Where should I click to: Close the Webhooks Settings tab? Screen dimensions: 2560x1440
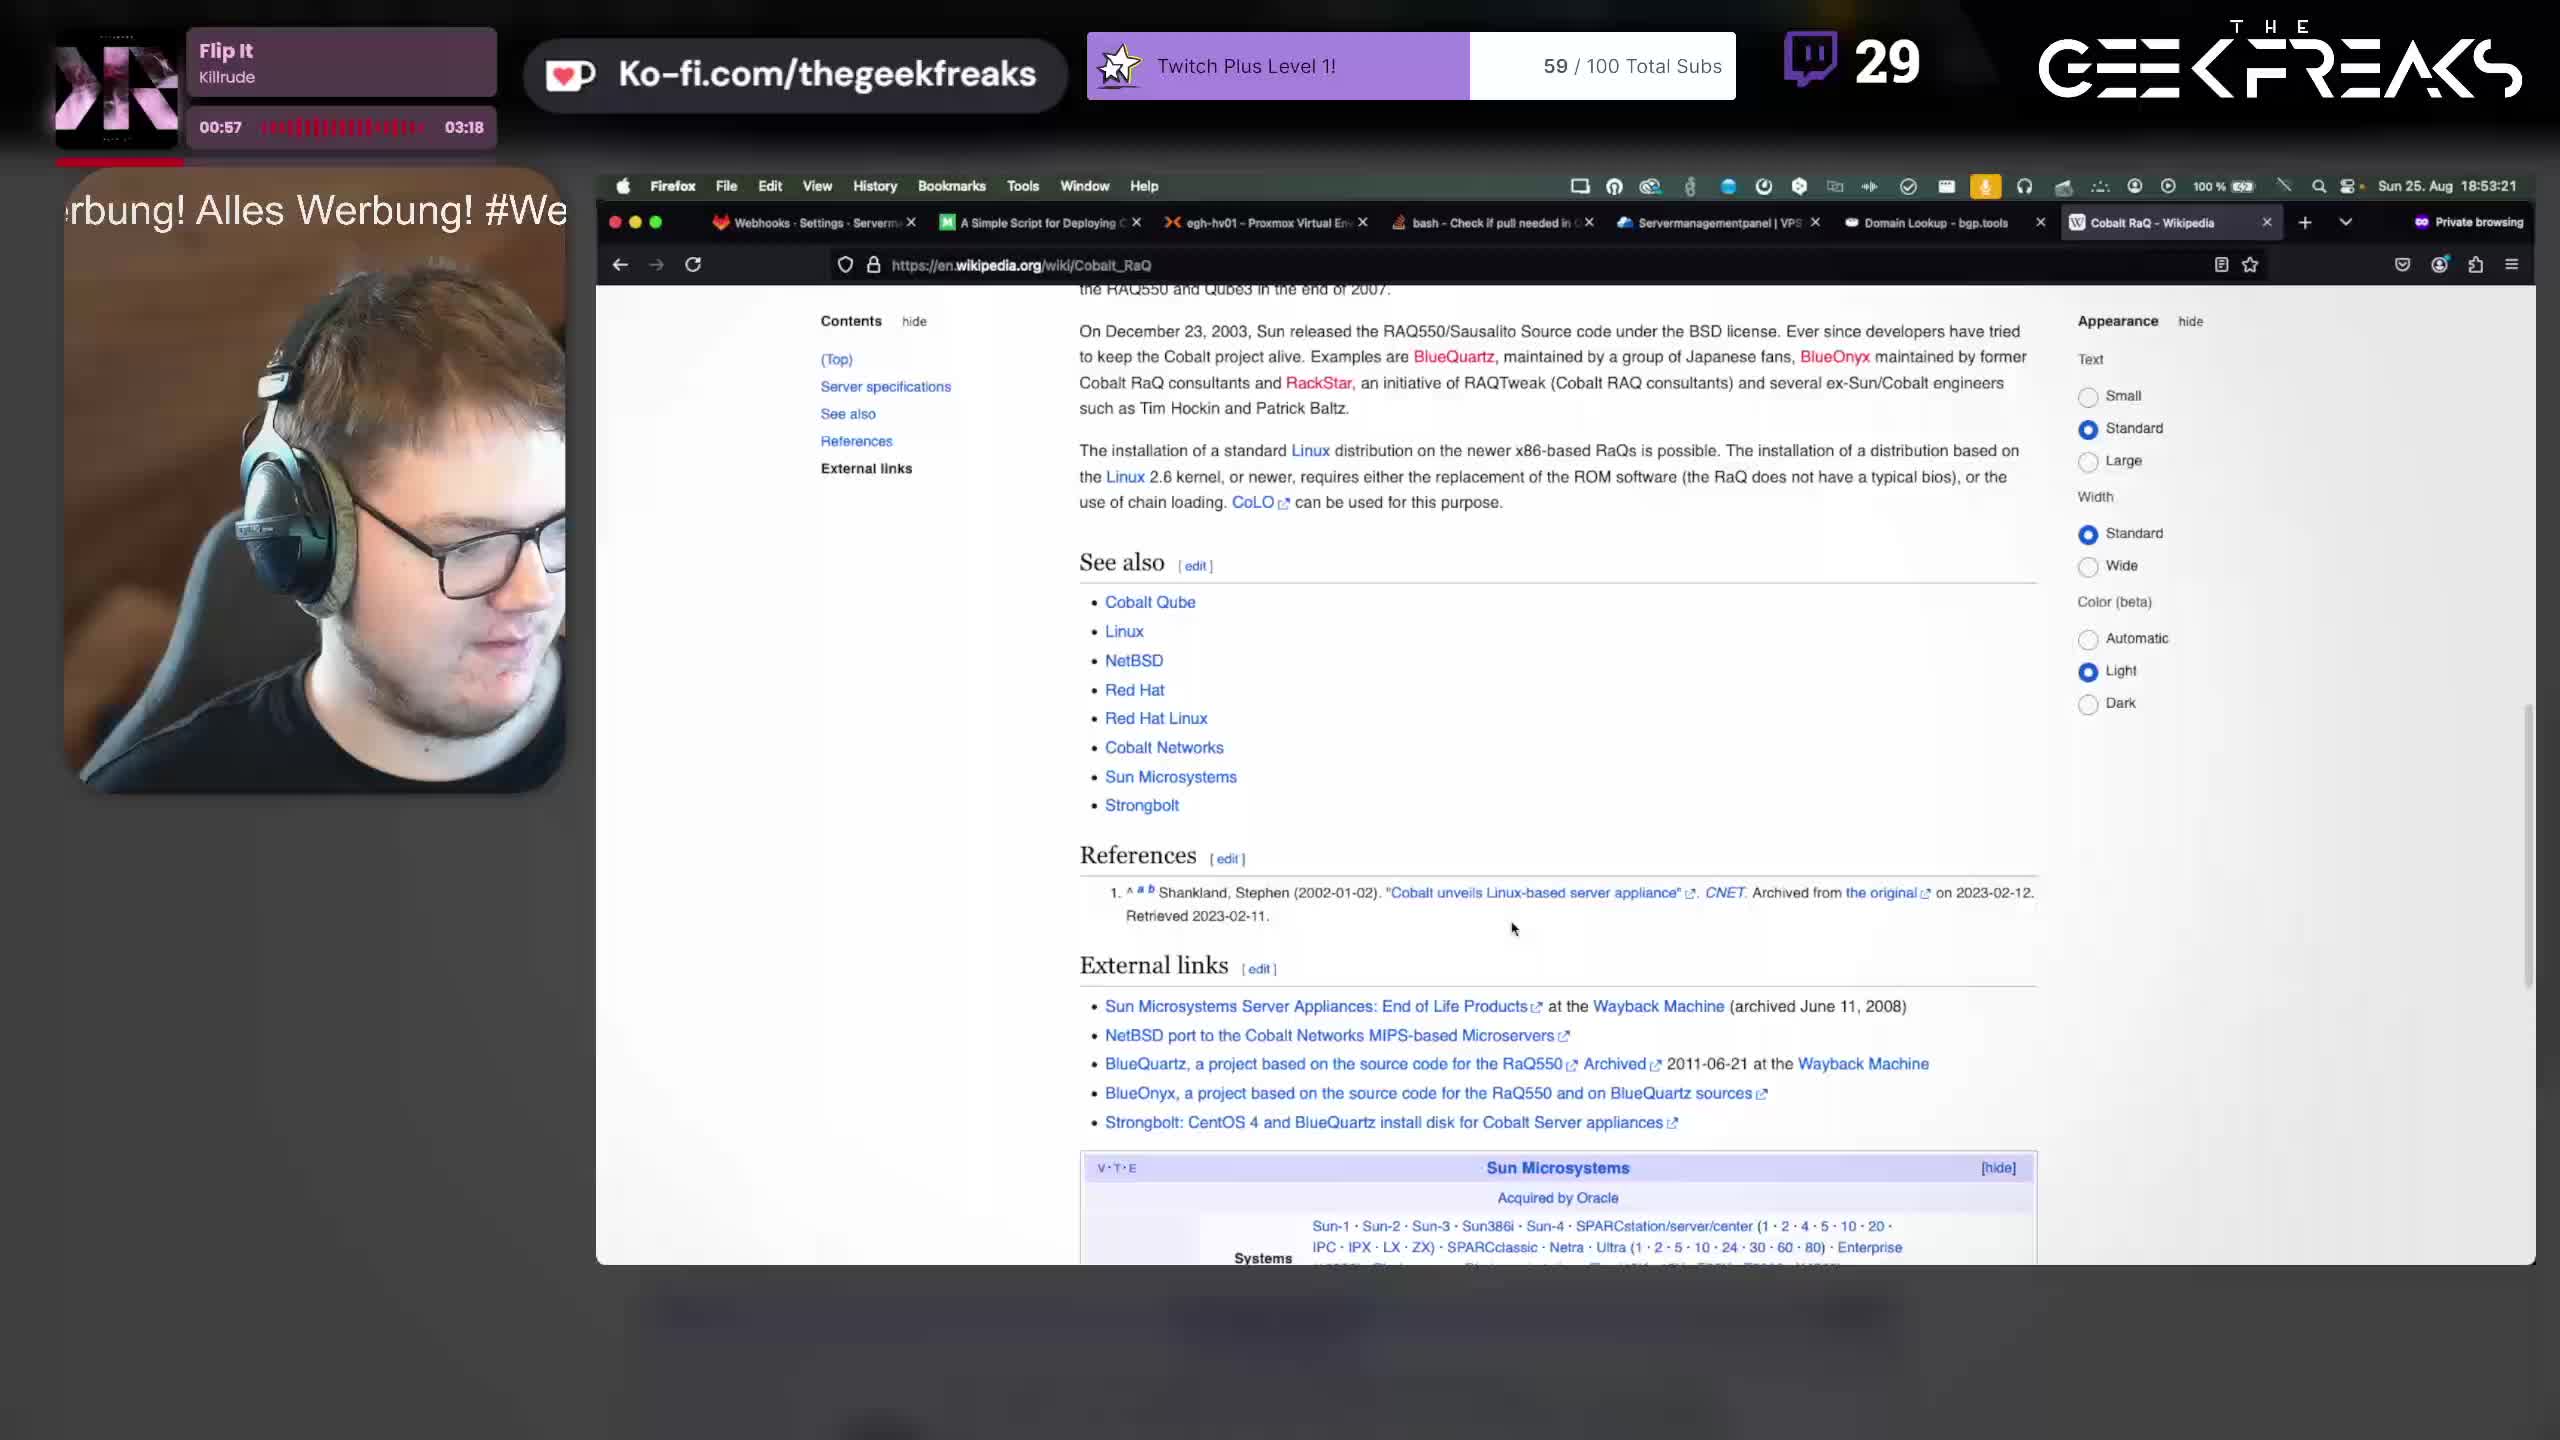[x=910, y=223]
